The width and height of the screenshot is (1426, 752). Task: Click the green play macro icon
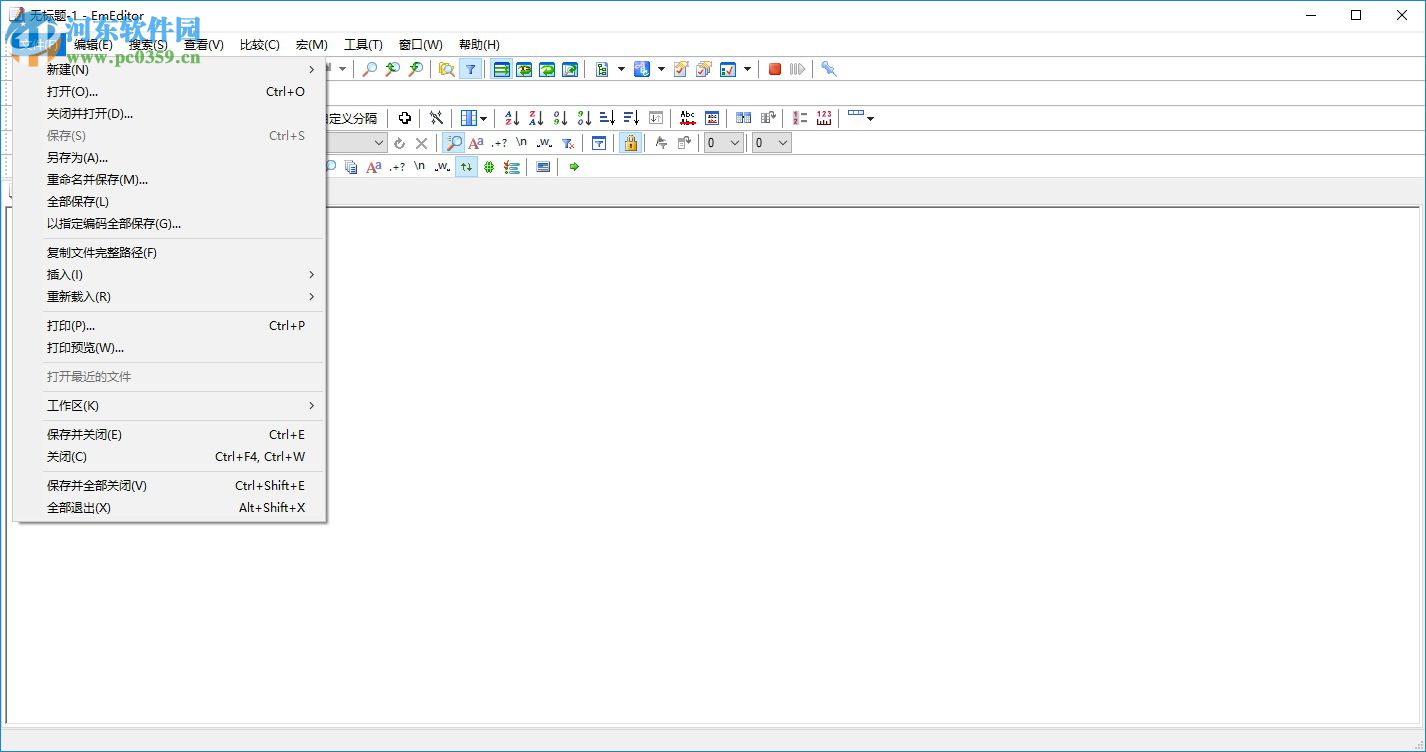click(573, 167)
